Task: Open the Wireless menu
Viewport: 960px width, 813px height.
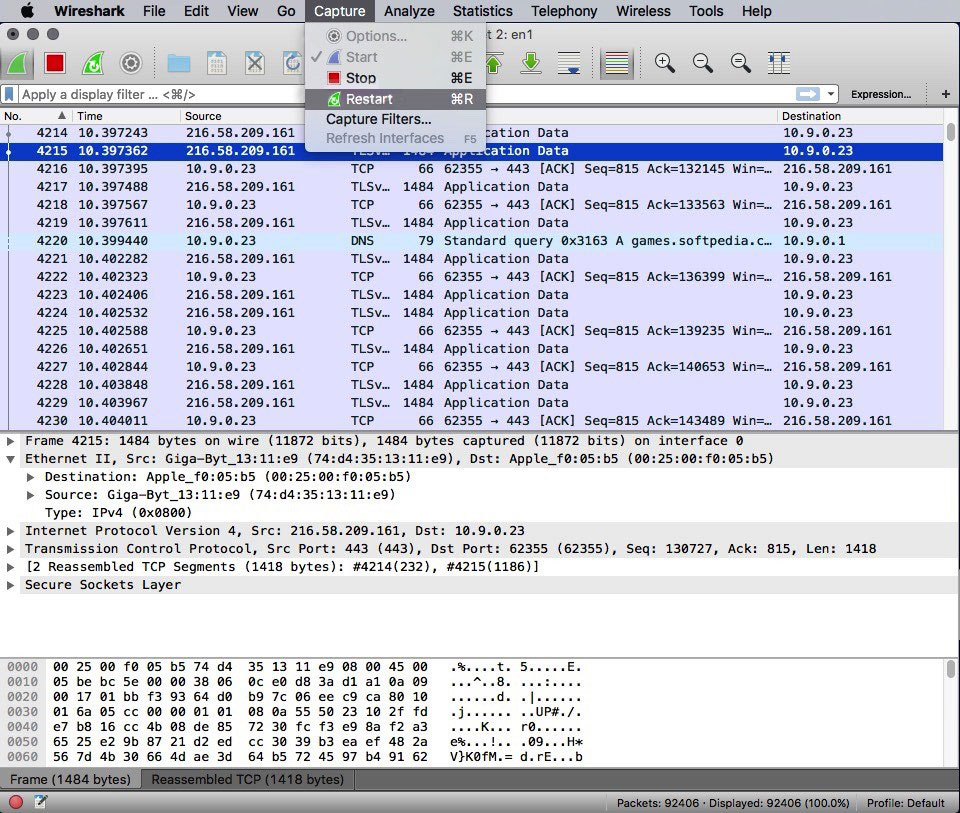Action: (x=643, y=11)
